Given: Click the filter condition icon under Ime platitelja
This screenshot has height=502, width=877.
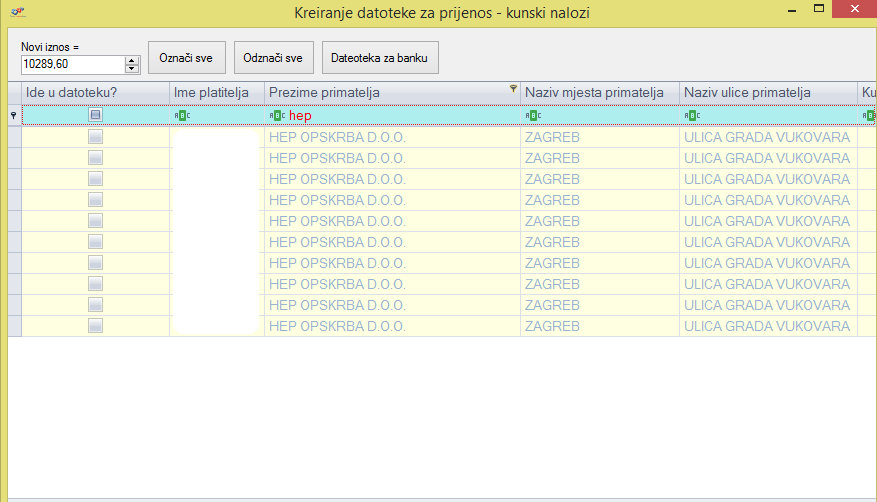Looking at the screenshot, I should (181, 115).
